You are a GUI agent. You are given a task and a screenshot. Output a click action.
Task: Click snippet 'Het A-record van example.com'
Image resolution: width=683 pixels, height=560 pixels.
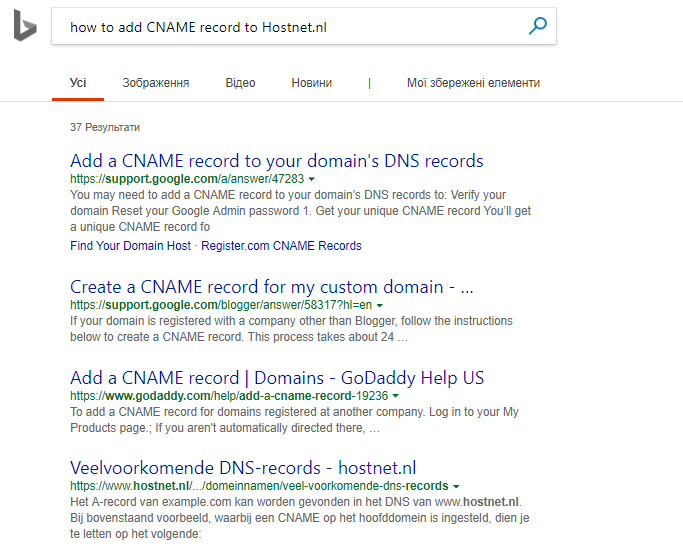300,518
